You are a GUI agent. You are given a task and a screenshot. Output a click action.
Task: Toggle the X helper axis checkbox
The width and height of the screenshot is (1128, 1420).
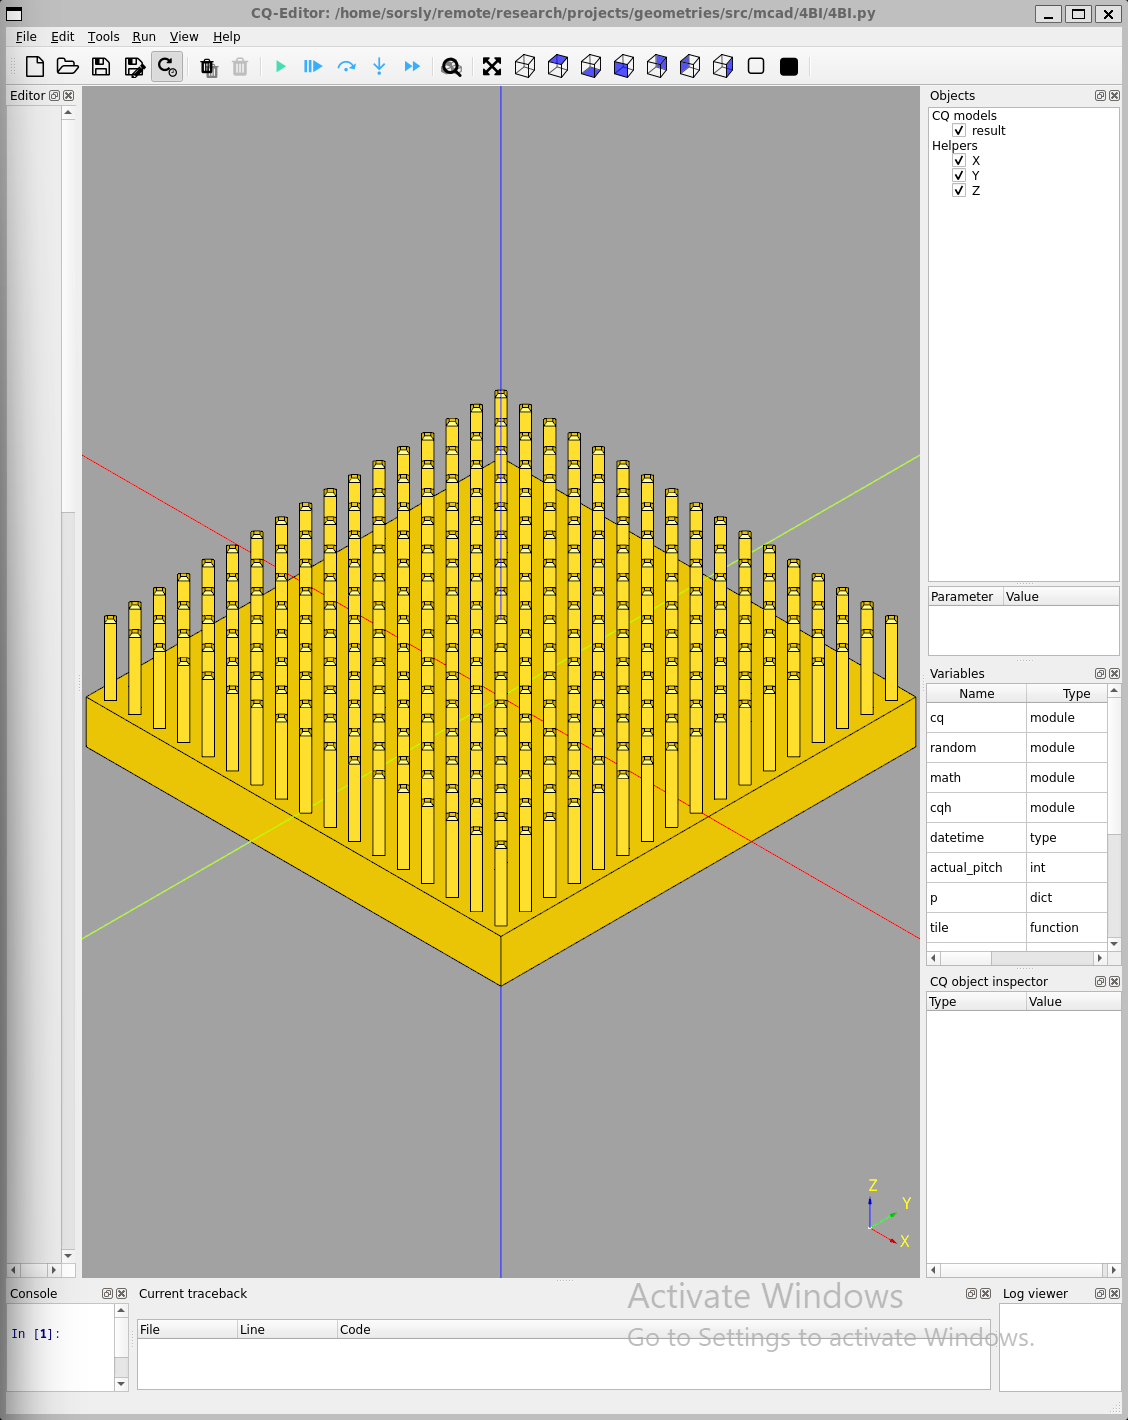click(959, 161)
